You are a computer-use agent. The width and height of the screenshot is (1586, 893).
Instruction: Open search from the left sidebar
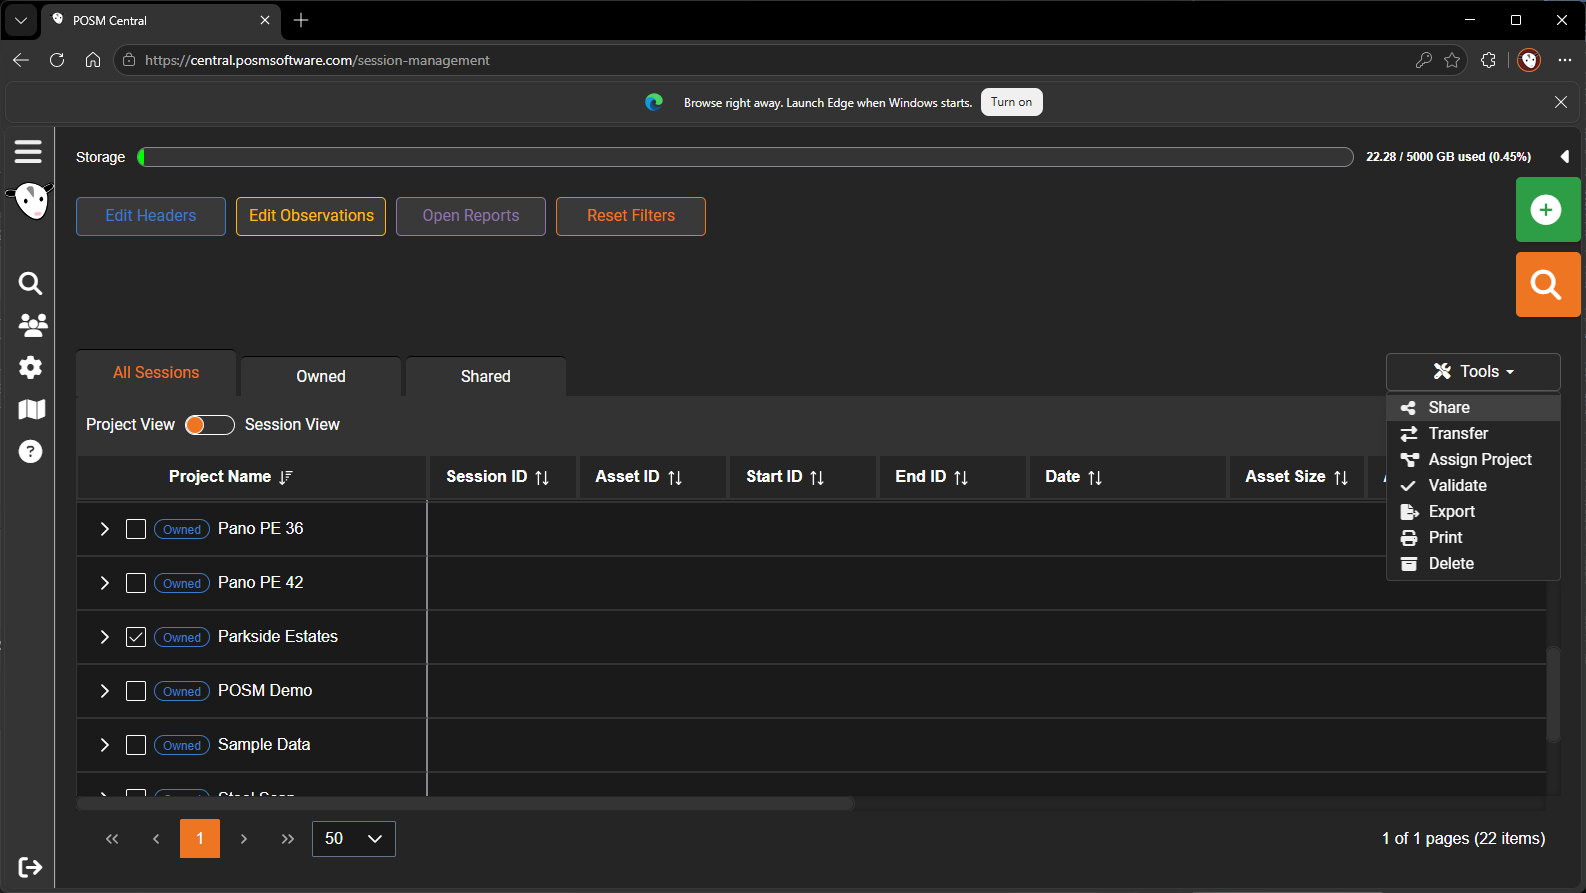click(x=30, y=283)
